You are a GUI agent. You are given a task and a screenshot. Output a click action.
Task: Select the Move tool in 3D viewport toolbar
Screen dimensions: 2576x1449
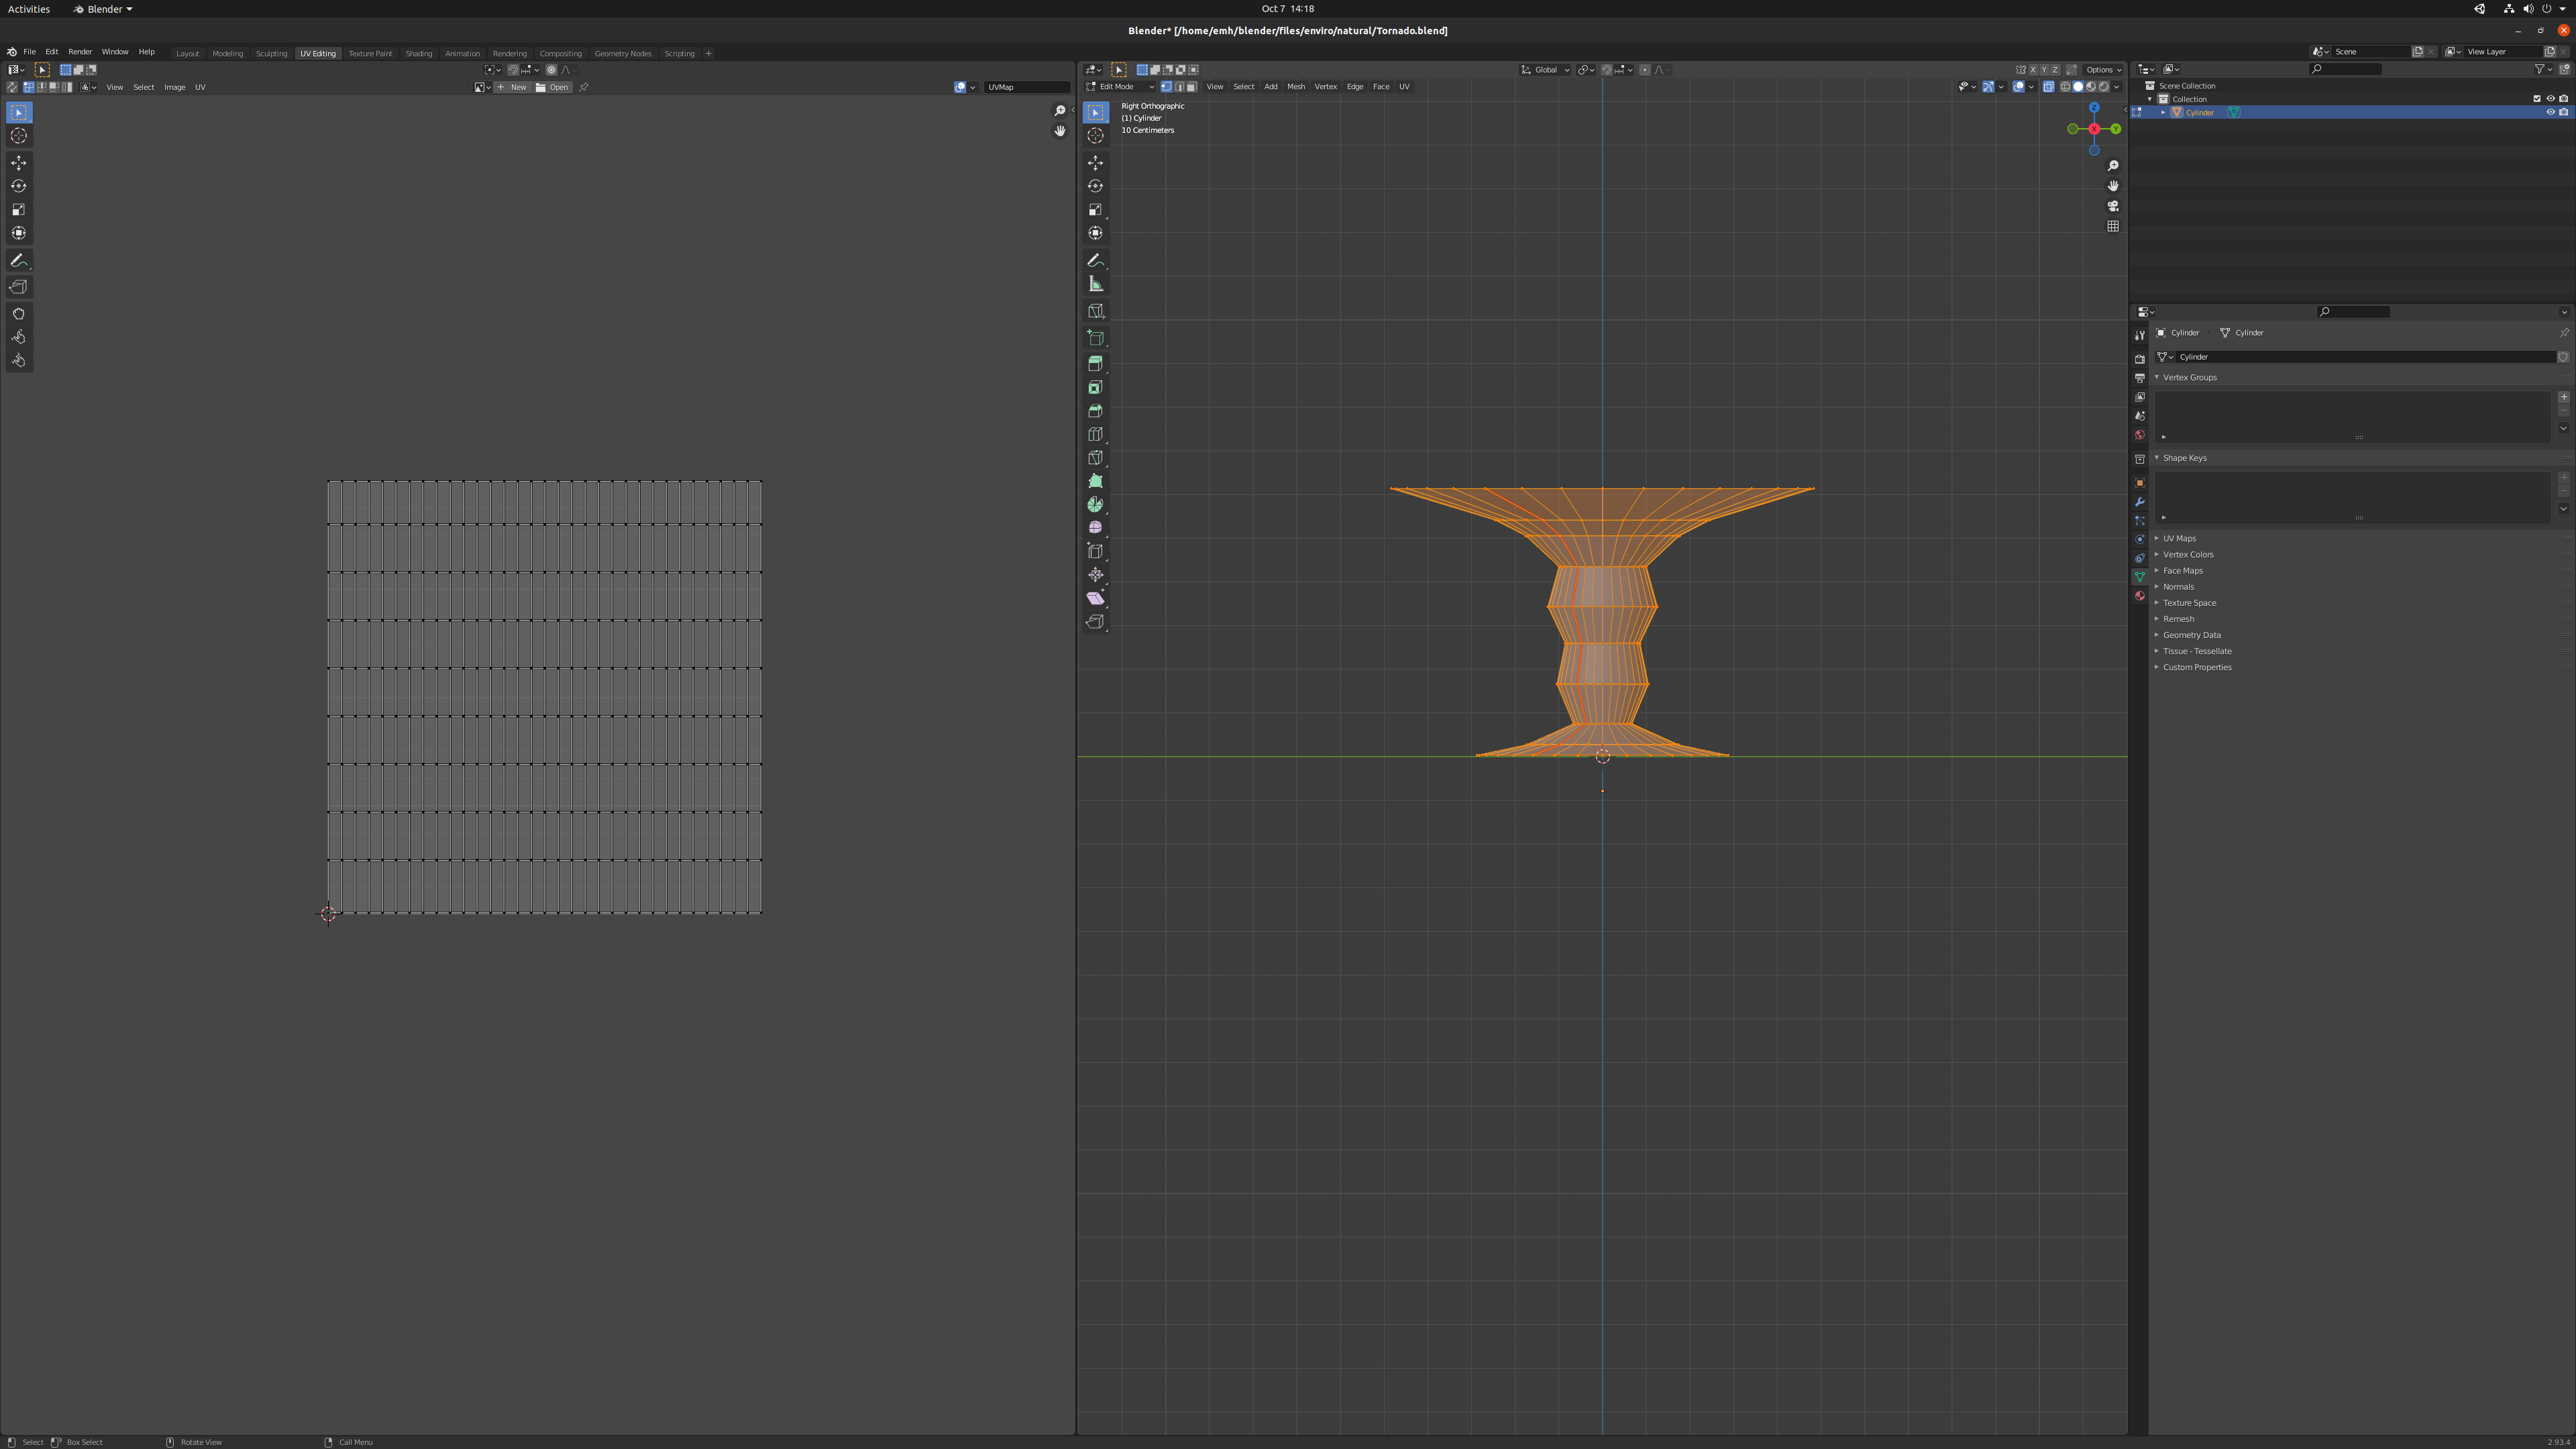tap(1095, 162)
